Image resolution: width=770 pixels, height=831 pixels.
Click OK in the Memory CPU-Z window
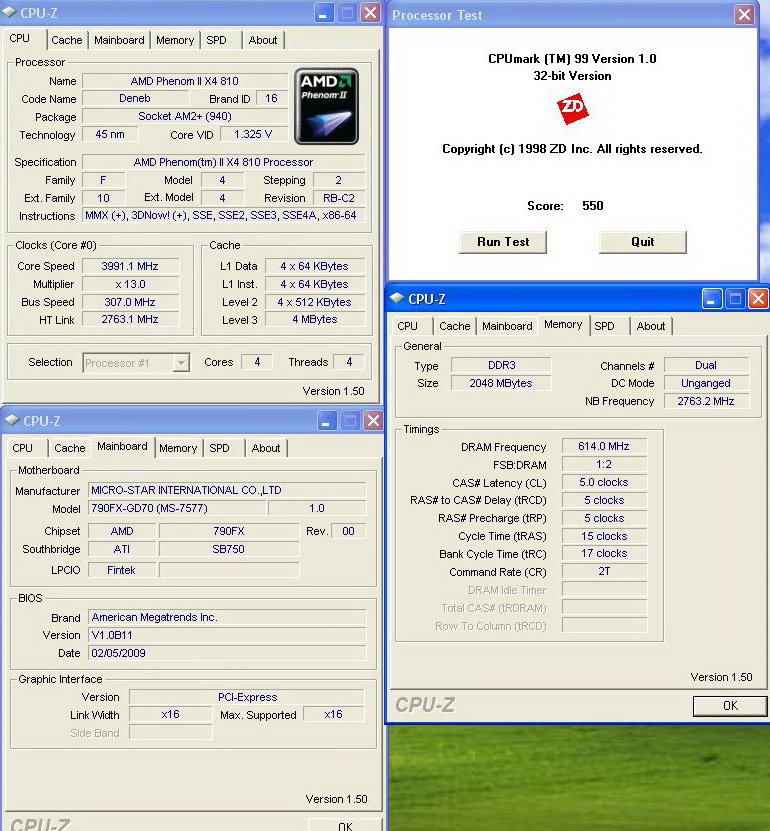click(730, 706)
